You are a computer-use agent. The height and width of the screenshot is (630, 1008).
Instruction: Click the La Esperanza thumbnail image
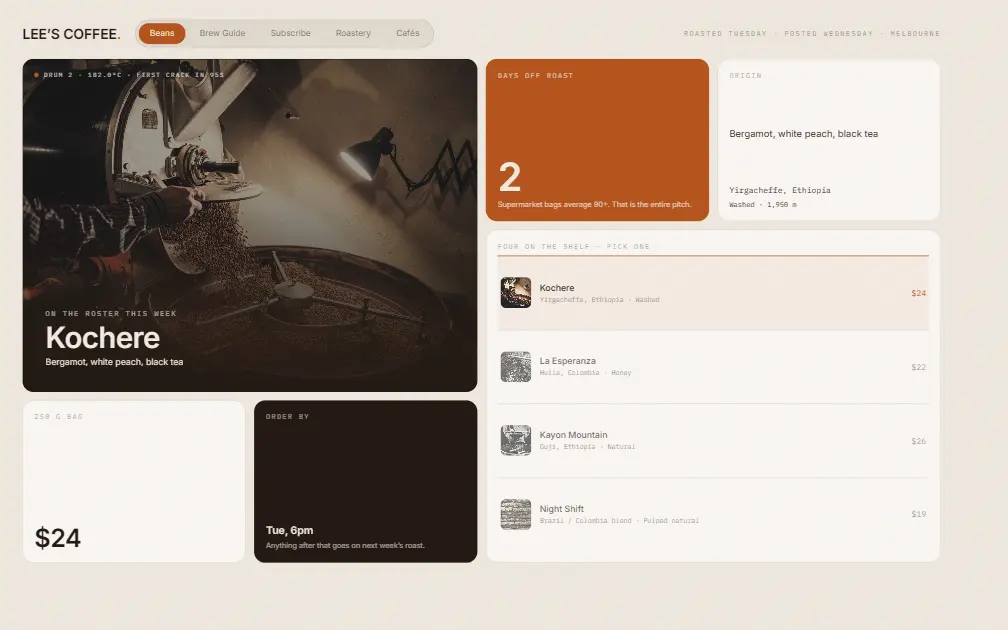516,366
